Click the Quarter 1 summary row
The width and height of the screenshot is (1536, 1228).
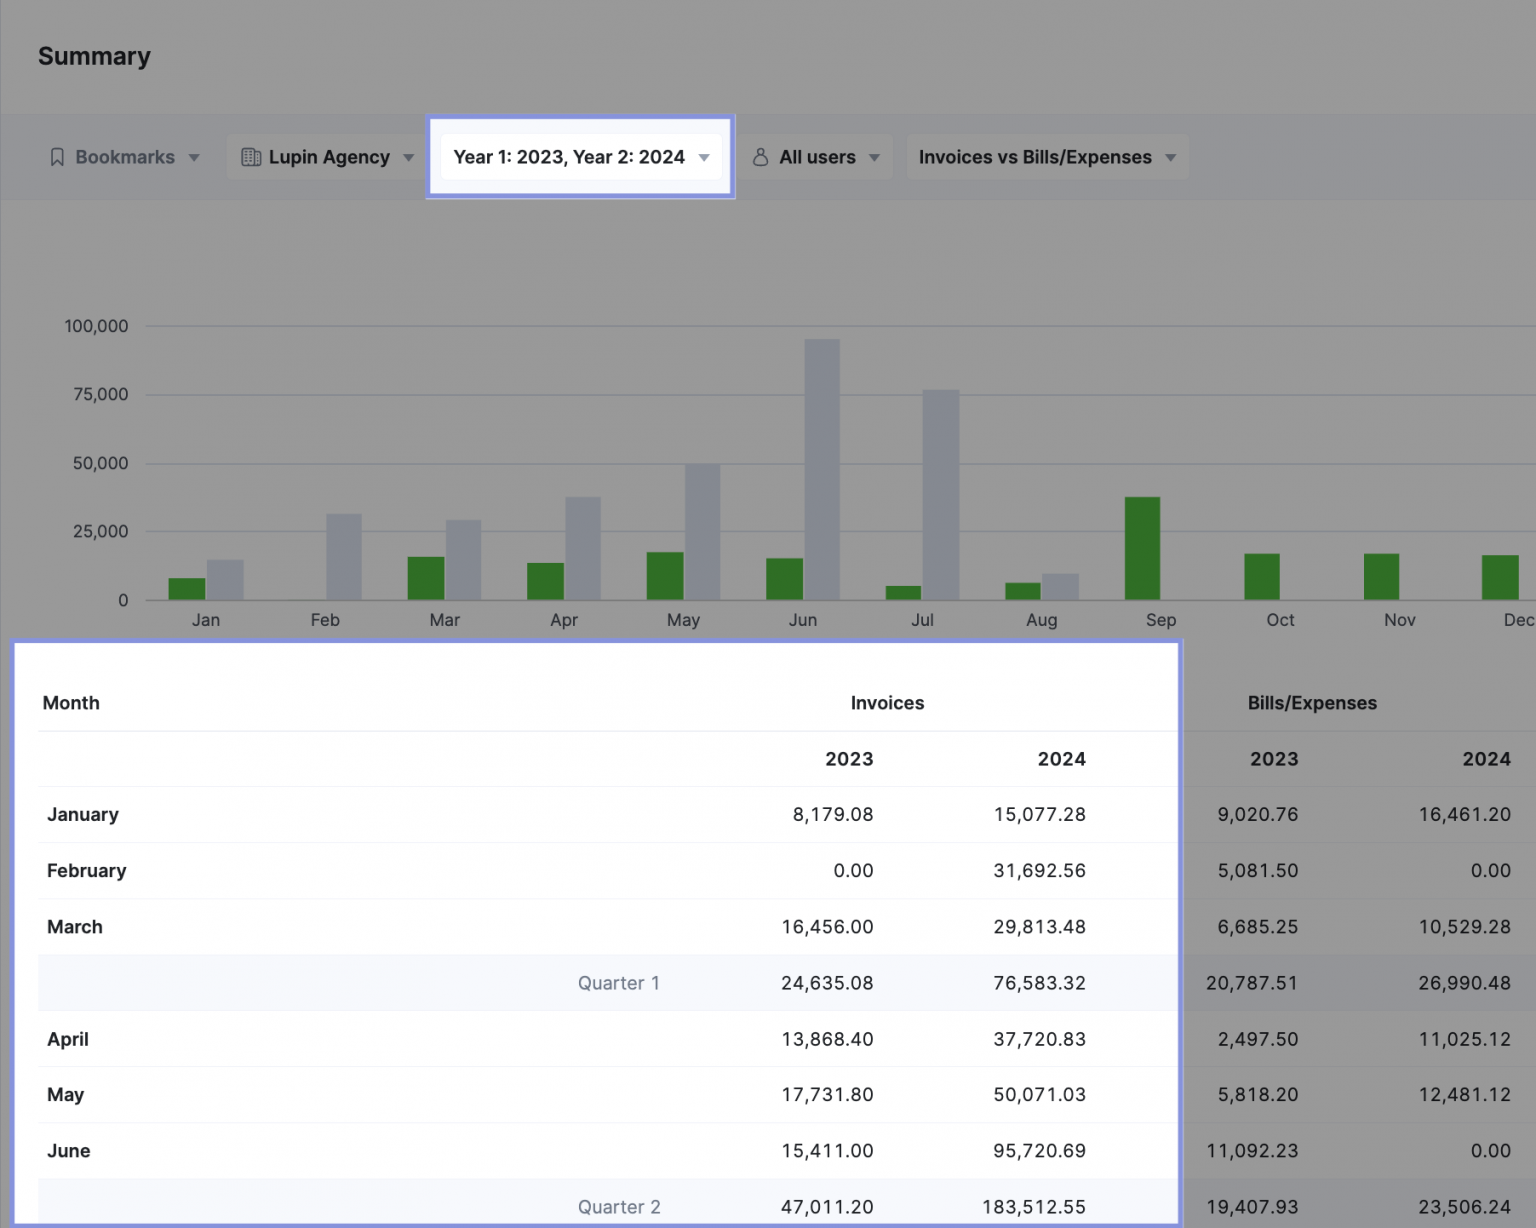click(x=619, y=983)
